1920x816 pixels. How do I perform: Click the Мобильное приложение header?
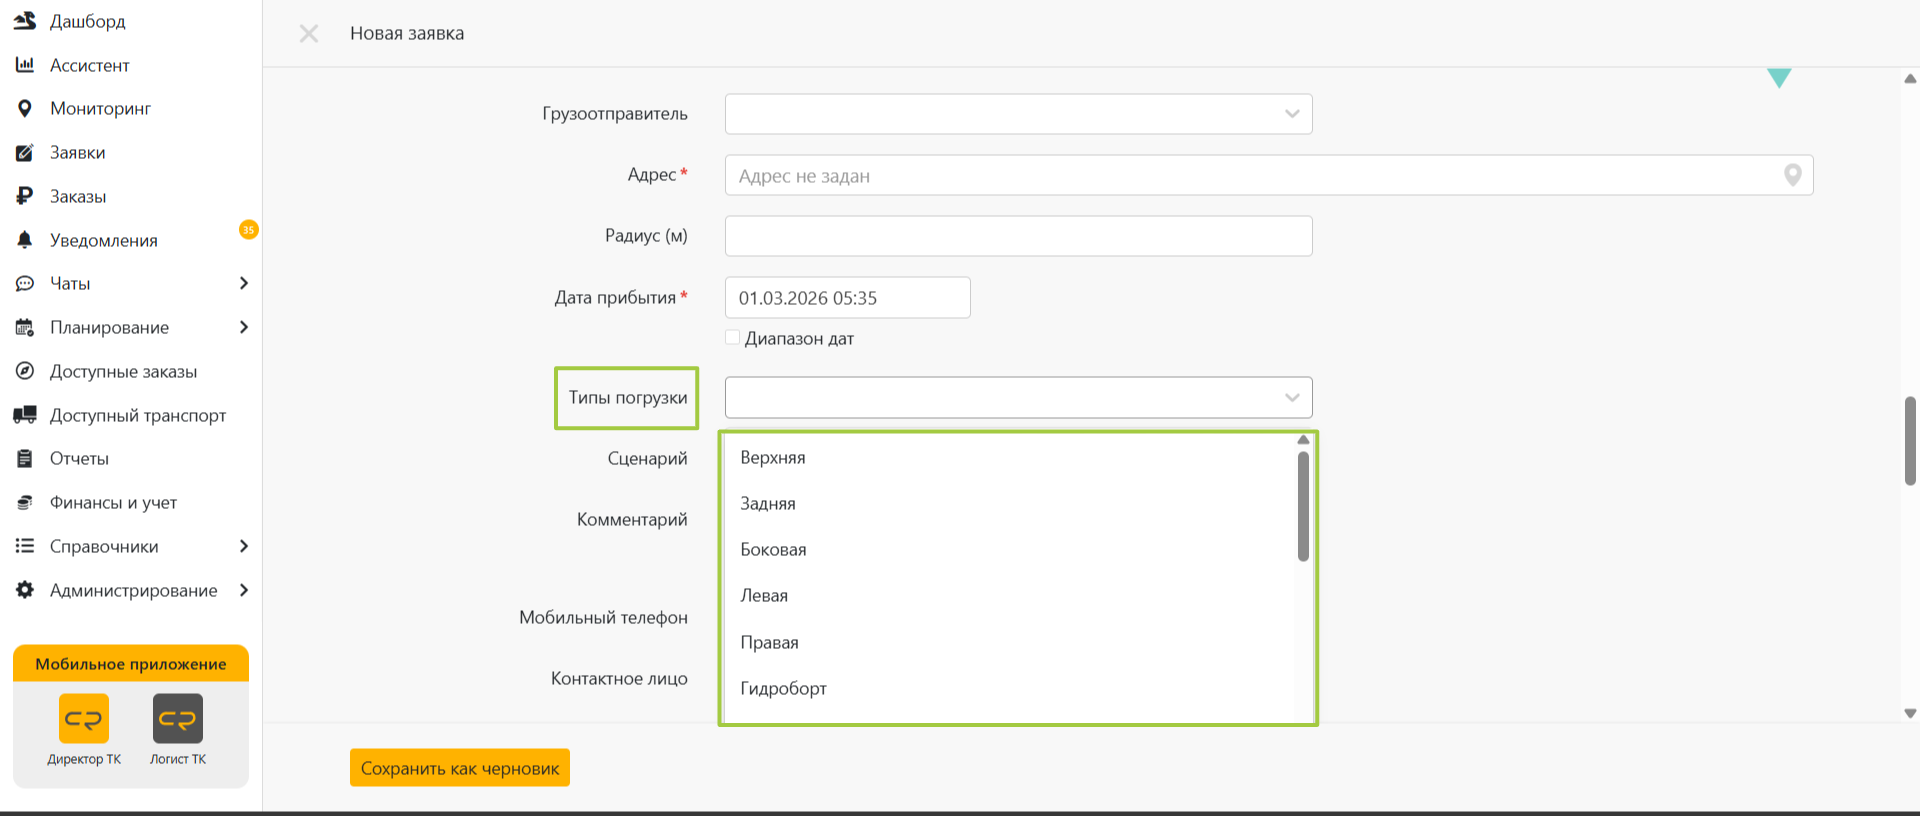(x=131, y=664)
